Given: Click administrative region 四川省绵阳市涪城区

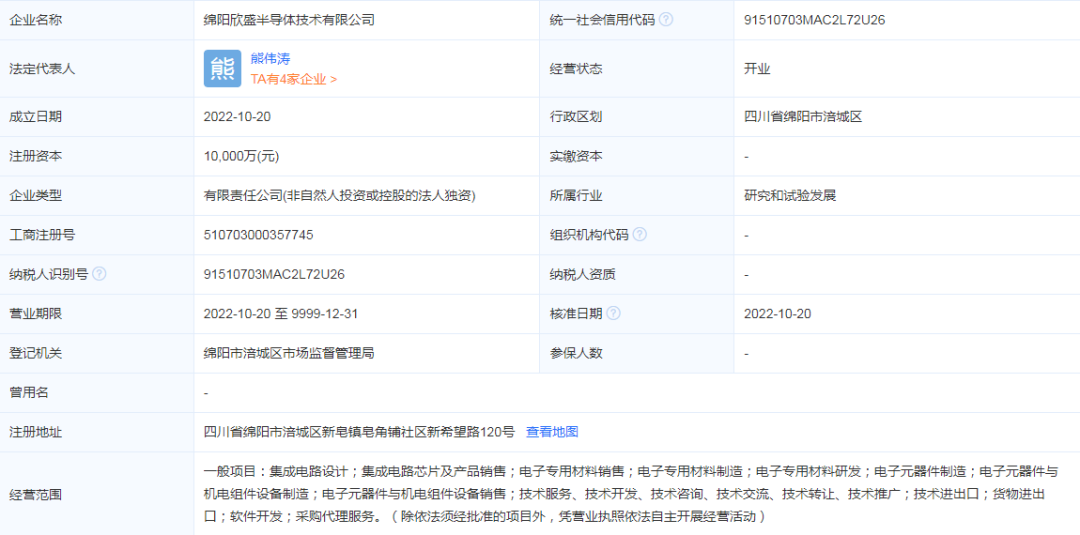Looking at the screenshot, I should pyautogui.click(x=803, y=116).
